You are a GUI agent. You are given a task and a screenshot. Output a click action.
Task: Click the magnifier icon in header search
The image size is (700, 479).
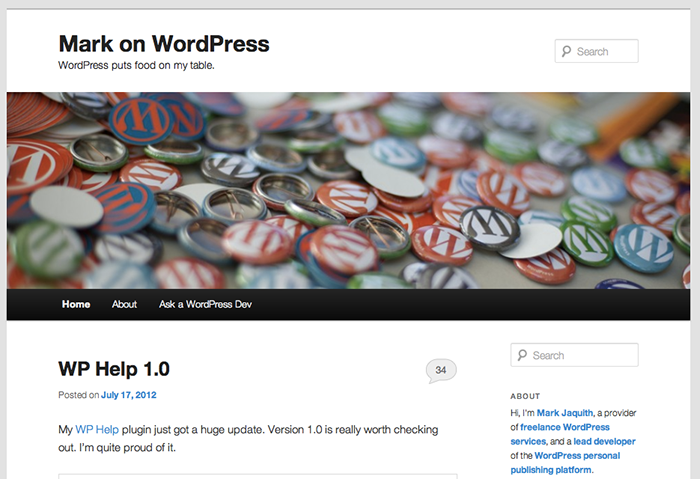[x=567, y=52]
